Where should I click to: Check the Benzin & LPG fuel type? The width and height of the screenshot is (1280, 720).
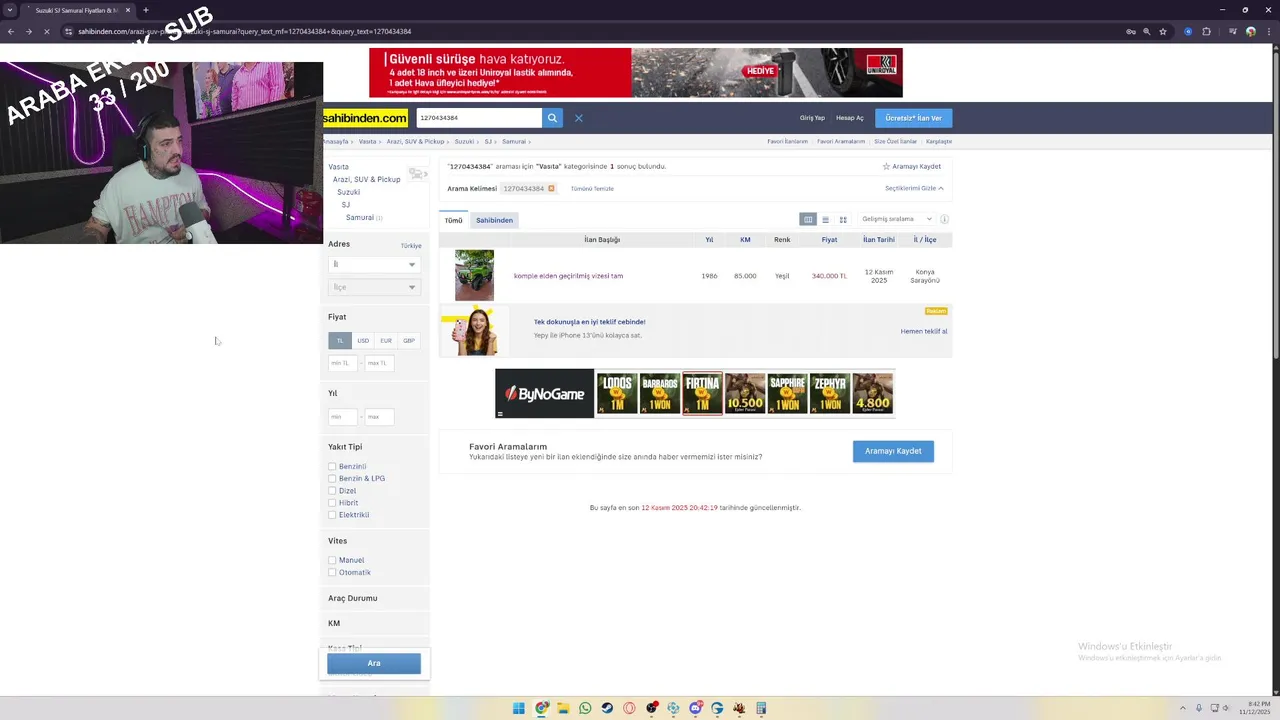tap(332, 479)
